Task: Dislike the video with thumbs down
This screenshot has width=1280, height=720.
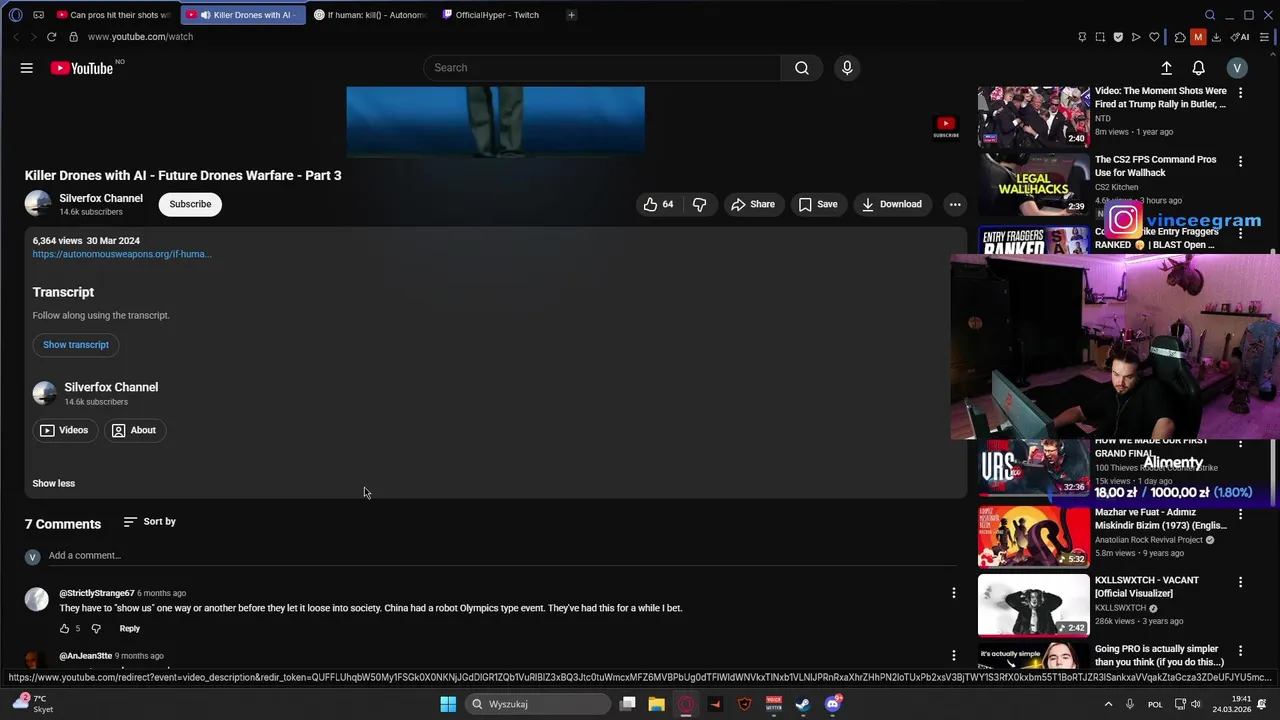Action: pos(700,204)
